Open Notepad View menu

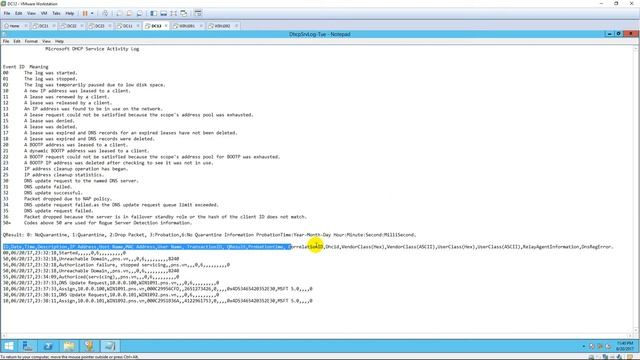[47, 41]
